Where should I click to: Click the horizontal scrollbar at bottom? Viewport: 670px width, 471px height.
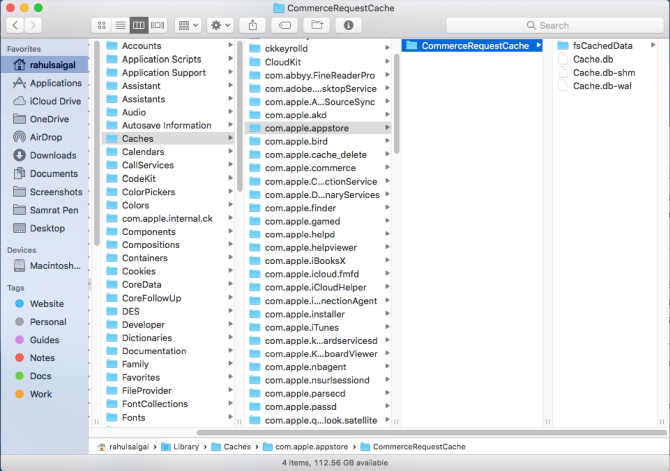[x=432, y=433]
